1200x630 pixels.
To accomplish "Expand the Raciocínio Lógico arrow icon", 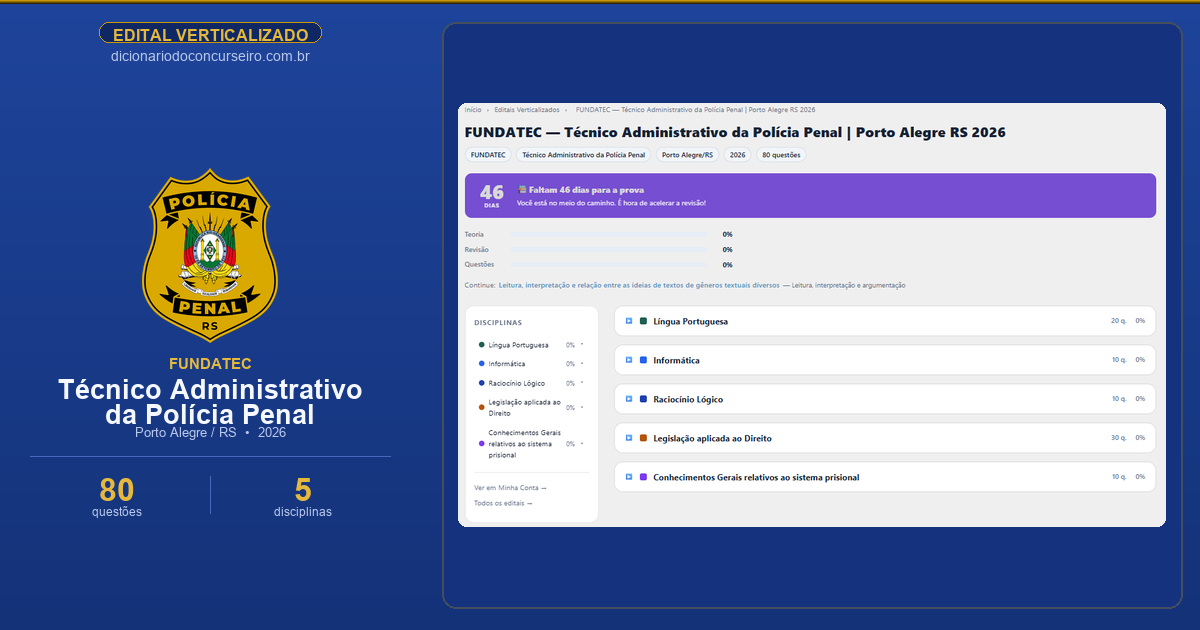I will coord(629,399).
